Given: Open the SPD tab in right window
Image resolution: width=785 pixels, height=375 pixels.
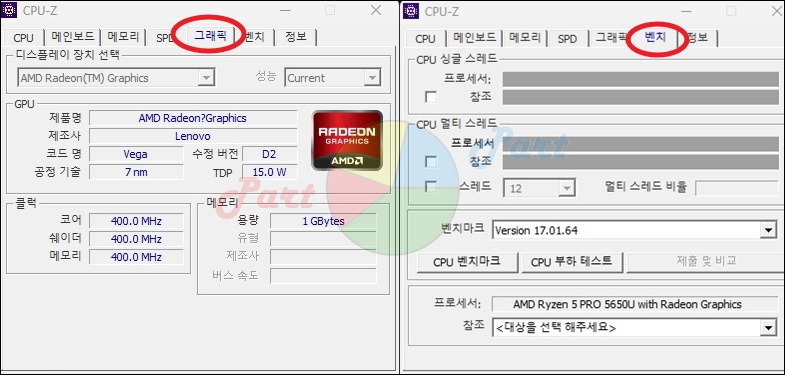Looking at the screenshot, I should pos(567,39).
